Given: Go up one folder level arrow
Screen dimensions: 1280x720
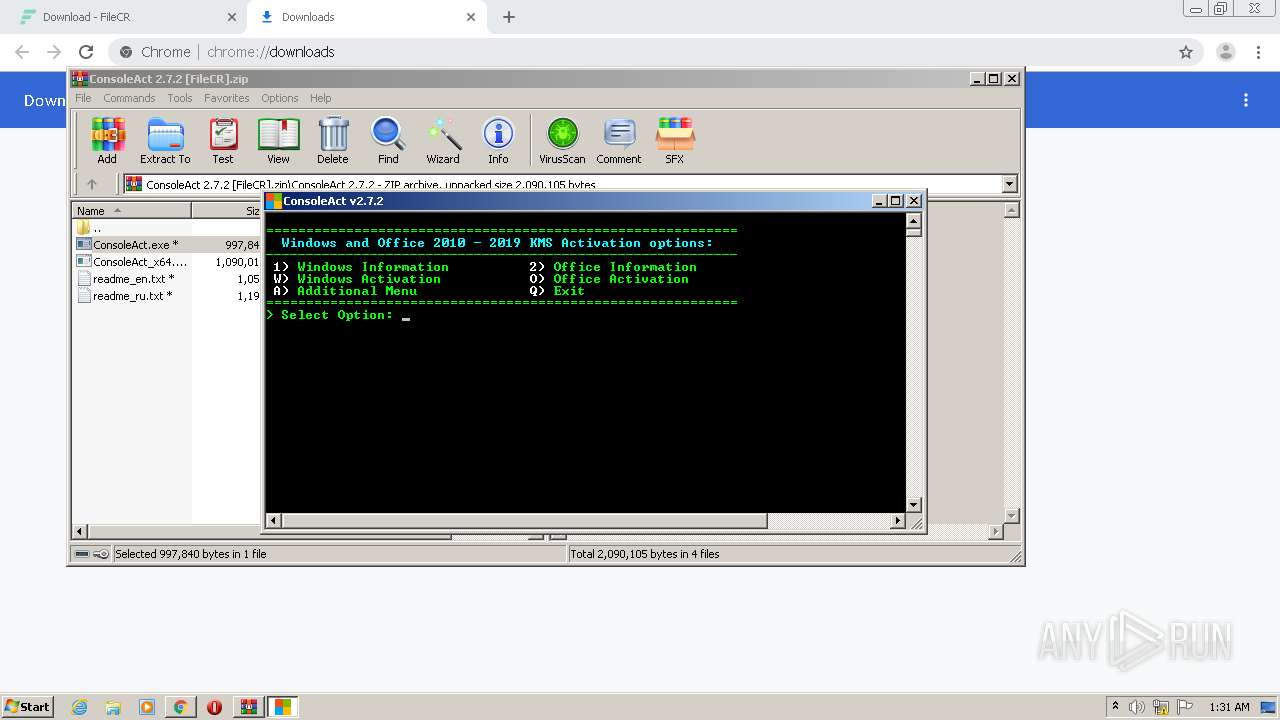Looking at the screenshot, I should click(x=92, y=184).
